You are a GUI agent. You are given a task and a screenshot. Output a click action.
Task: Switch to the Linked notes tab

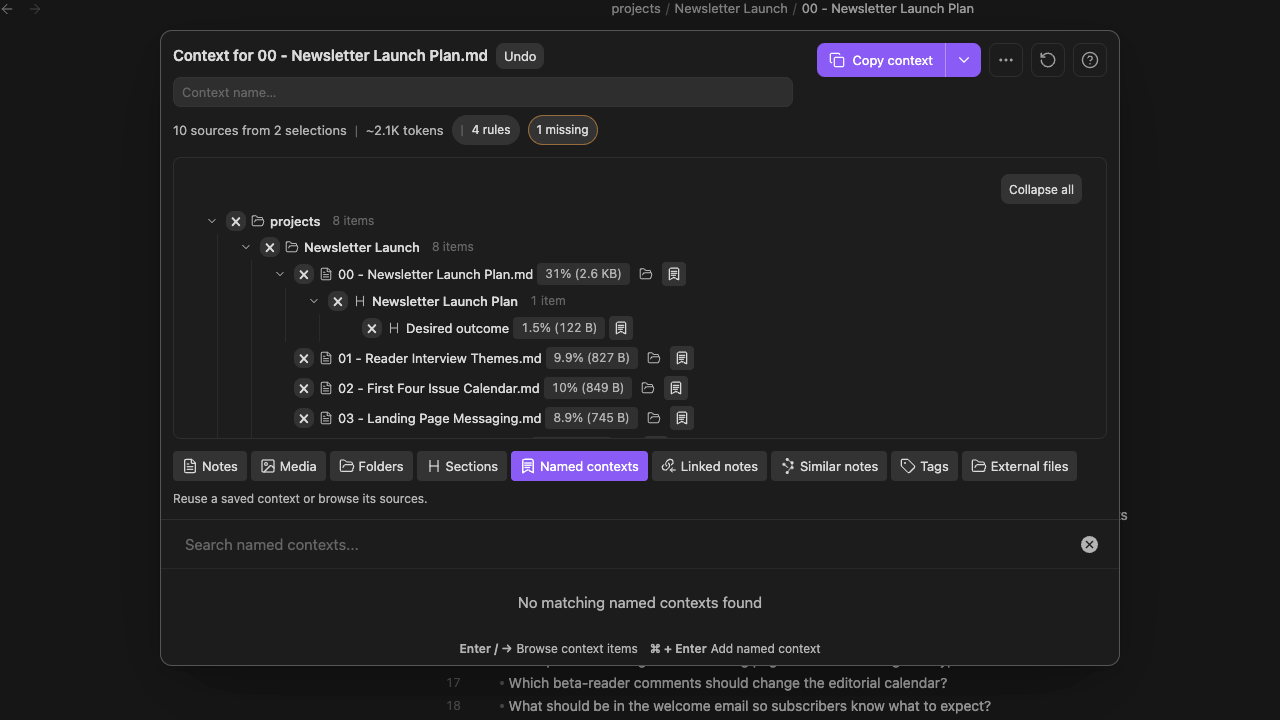tap(709, 466)
